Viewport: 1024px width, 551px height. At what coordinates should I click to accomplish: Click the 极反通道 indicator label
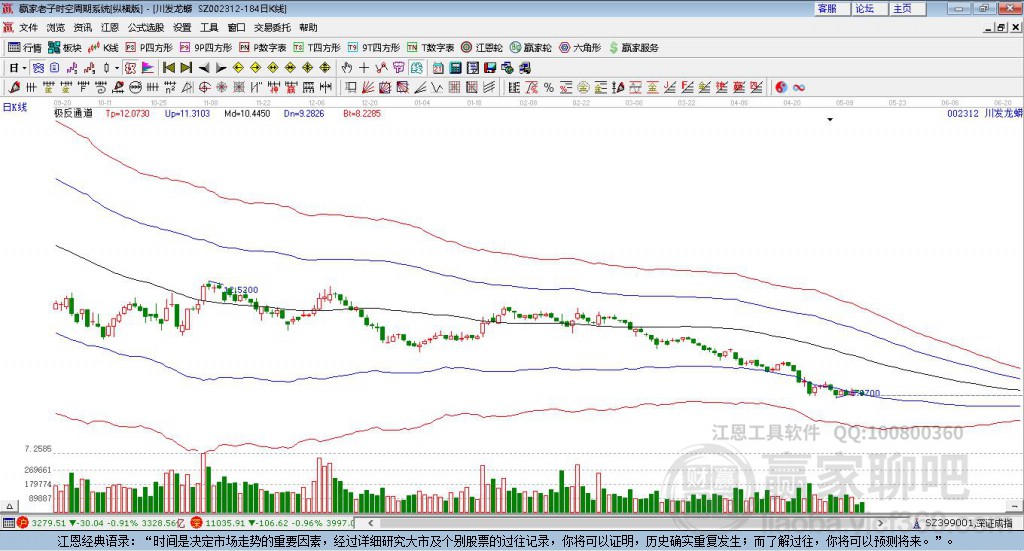(73, 114)
